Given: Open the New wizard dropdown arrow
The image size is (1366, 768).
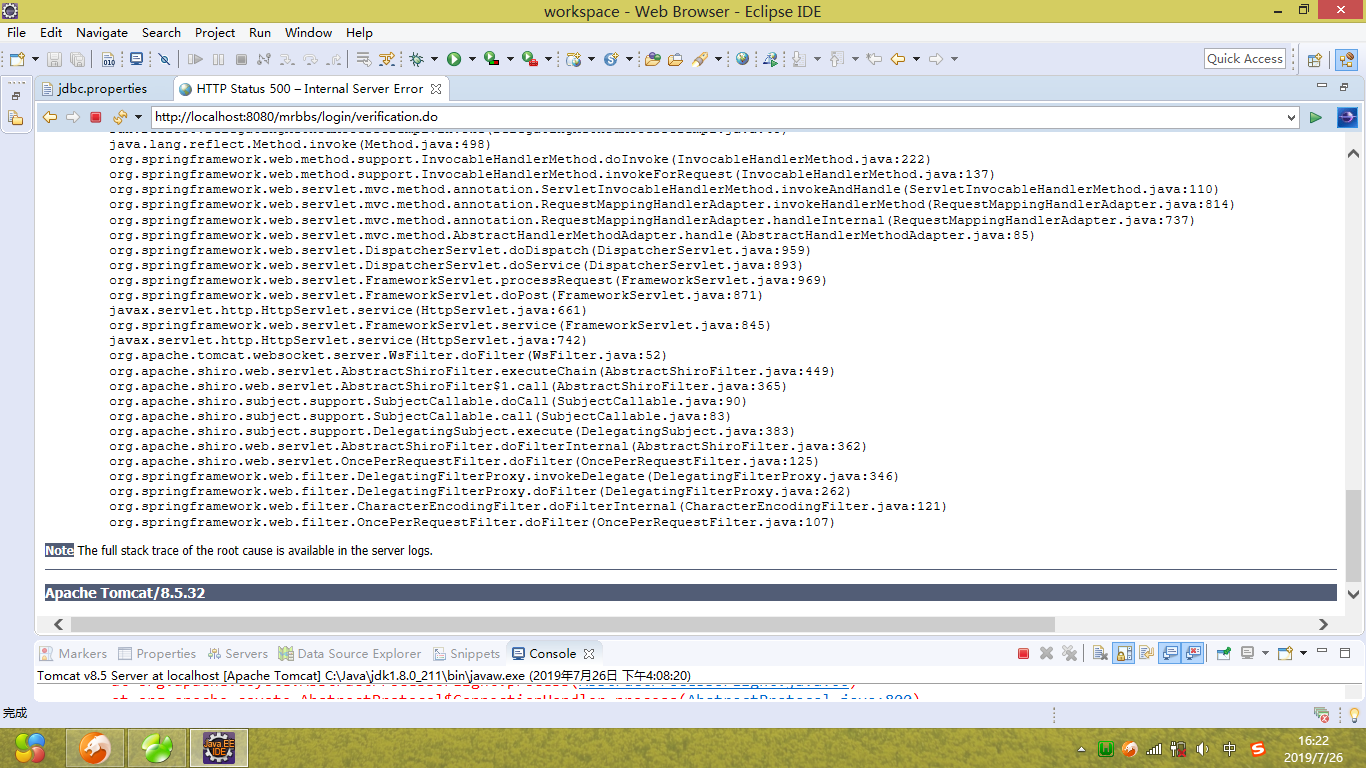Looking at the screenshot, I should coord(34,59).
